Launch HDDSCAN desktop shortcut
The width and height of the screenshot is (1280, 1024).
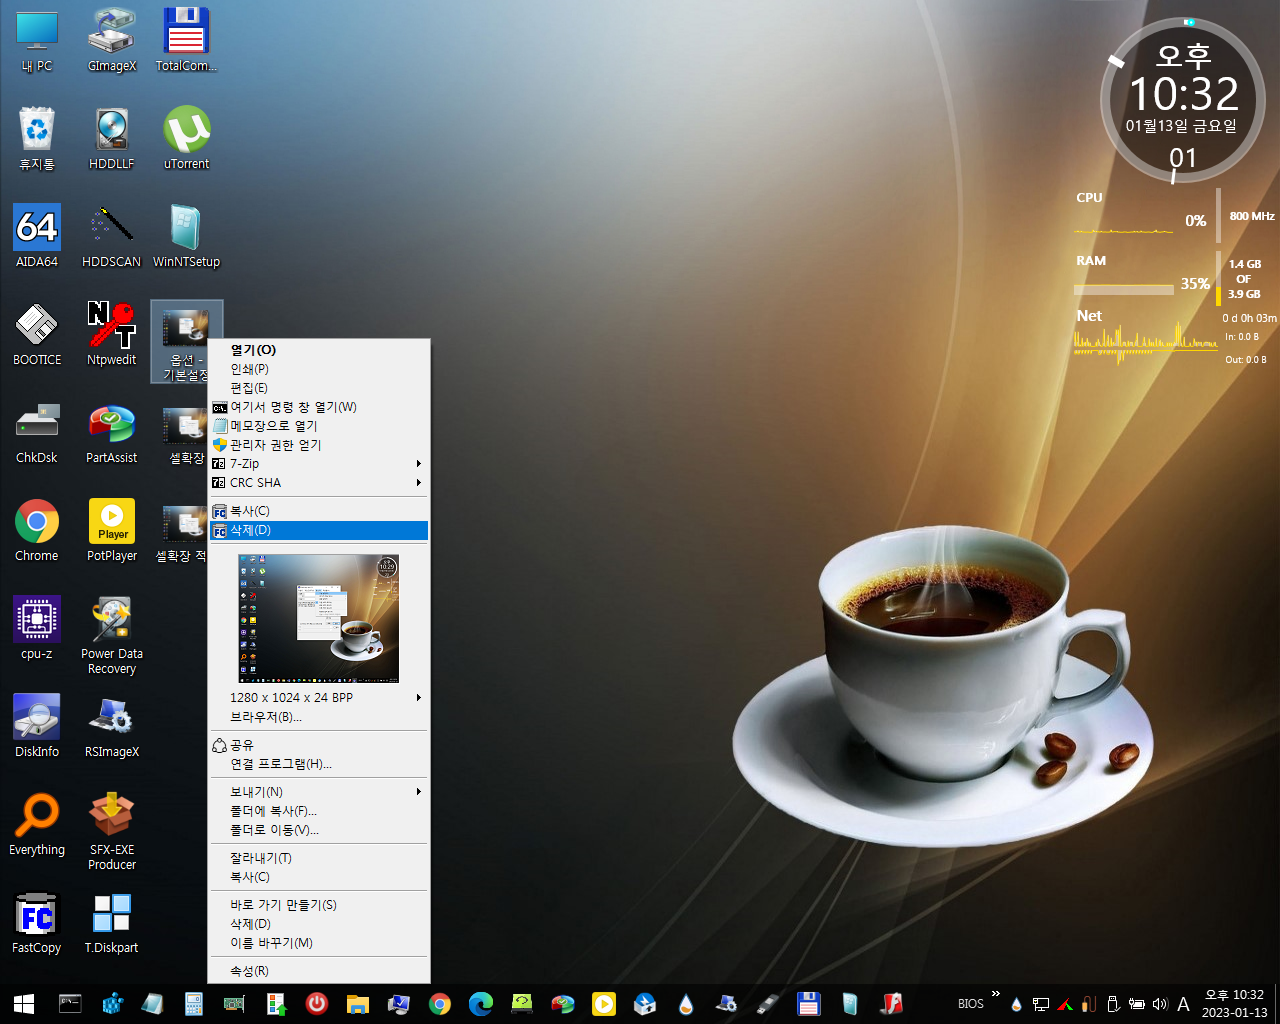112,237
